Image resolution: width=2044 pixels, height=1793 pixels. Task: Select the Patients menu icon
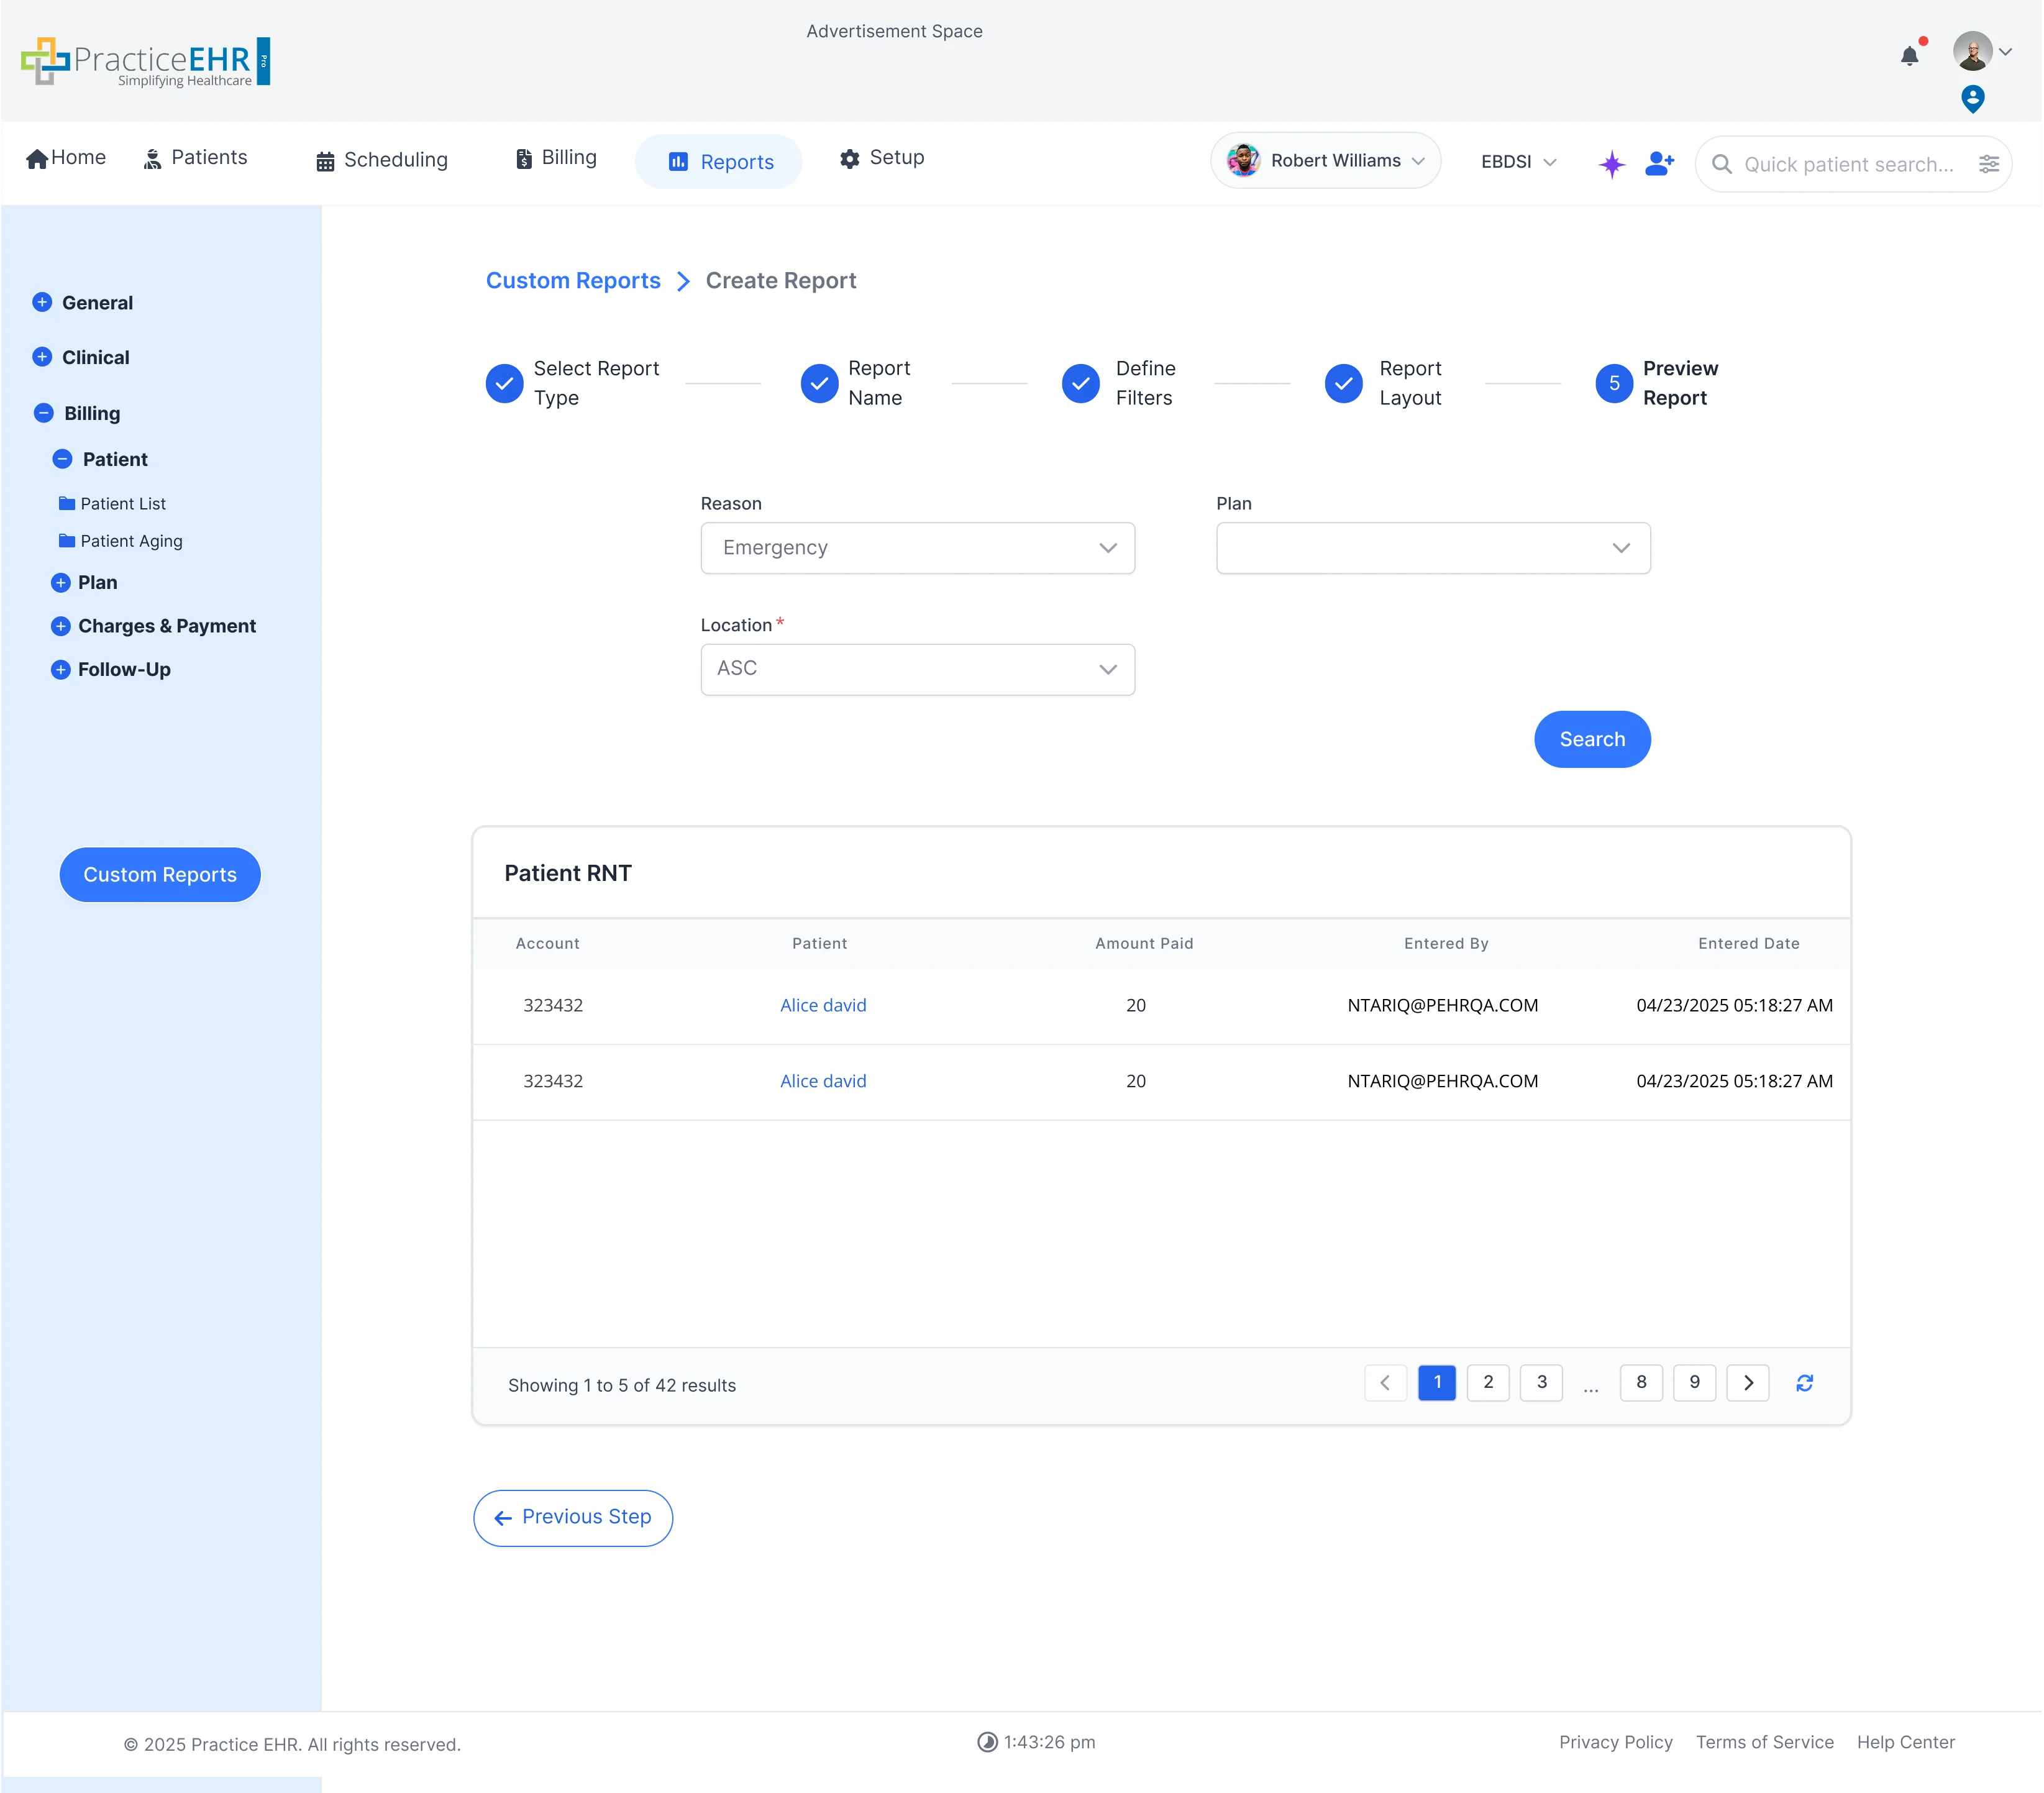[153, 158]
